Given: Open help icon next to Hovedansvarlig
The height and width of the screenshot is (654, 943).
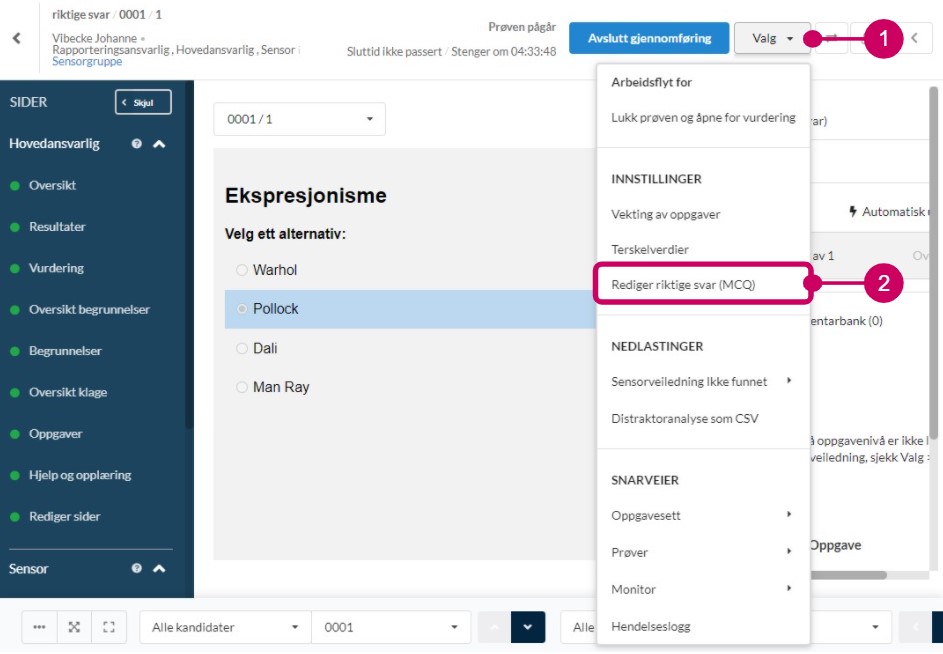Looking at the screenshot, I should pyautogui.click(x=137, y=144).
